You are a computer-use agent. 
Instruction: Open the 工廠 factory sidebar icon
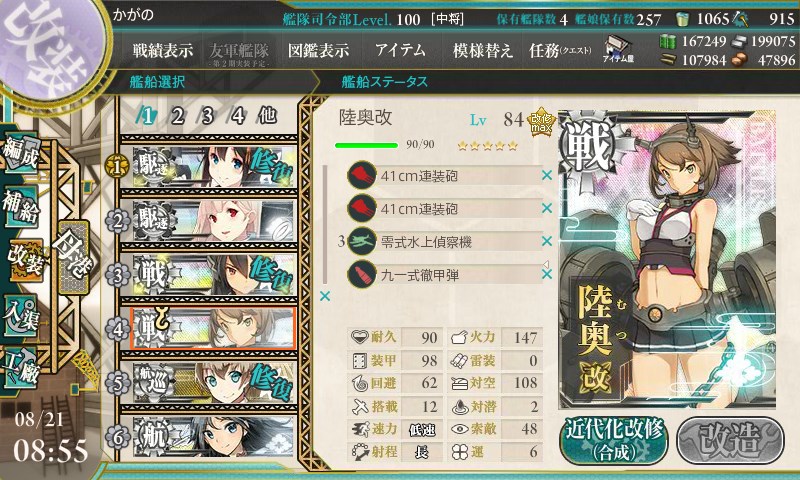[x=20, y=368]
